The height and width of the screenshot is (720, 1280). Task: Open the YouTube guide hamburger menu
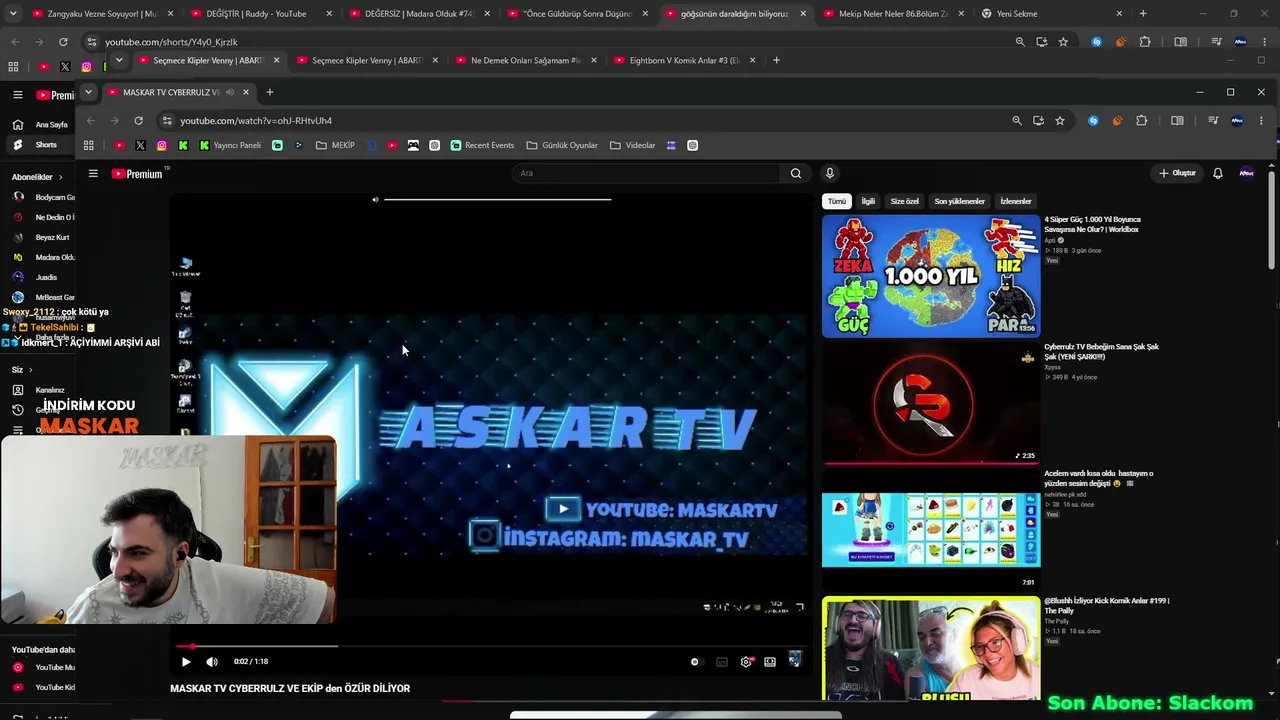[93, 173]
